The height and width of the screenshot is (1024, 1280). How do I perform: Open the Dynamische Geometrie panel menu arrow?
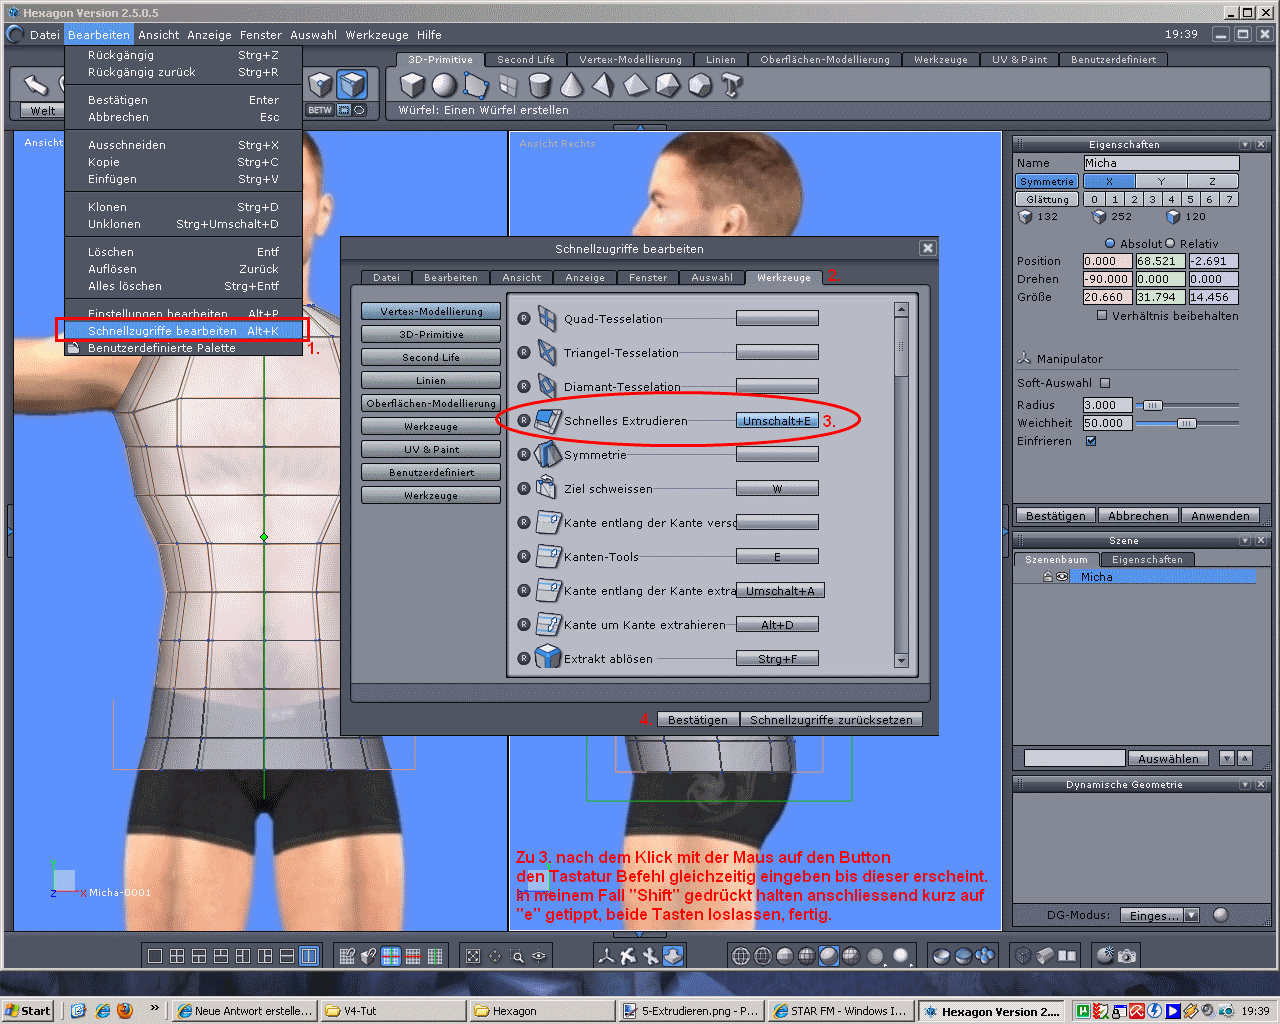point(1245,785)
